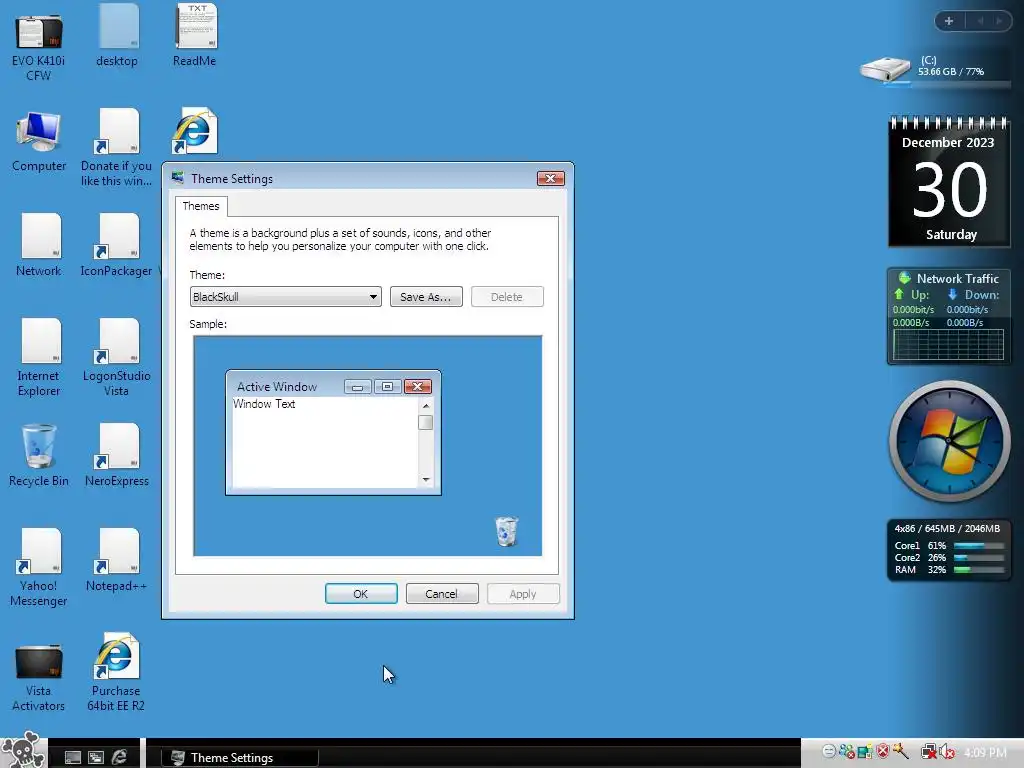Click the calendar gadget showing December 30
This screenshot has width=1024, height=768.
coord(949,182)
